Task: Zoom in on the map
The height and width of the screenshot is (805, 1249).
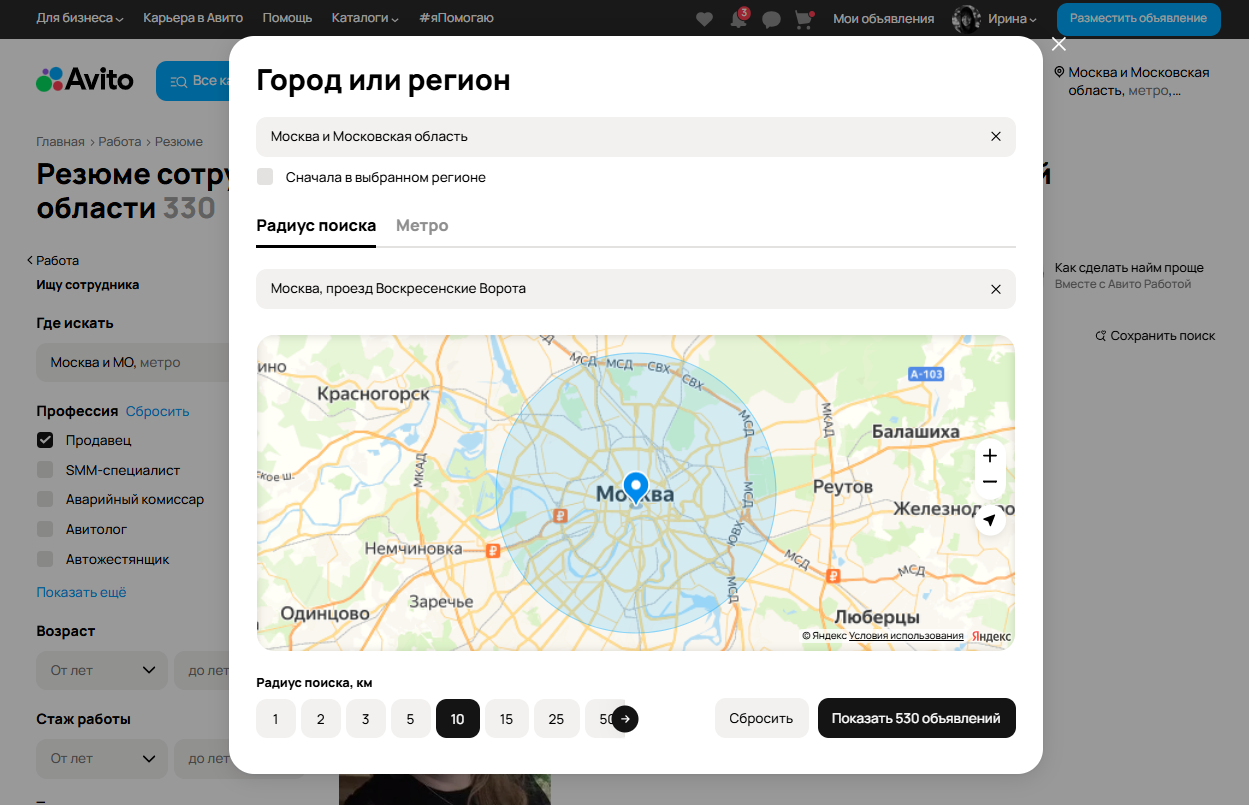Action: [989, 456]
